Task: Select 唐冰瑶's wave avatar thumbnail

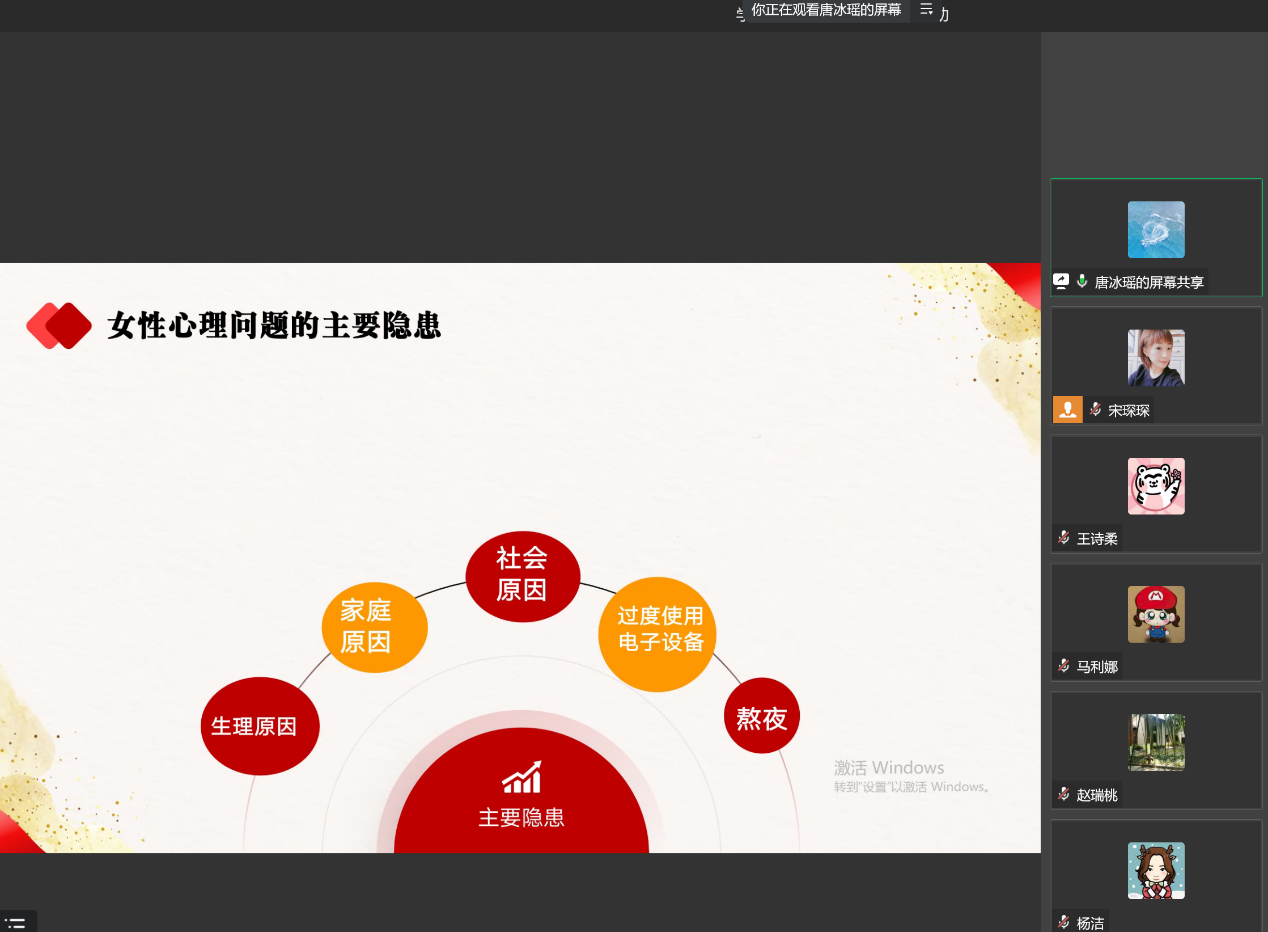Action: click(x=1156, y=230)
